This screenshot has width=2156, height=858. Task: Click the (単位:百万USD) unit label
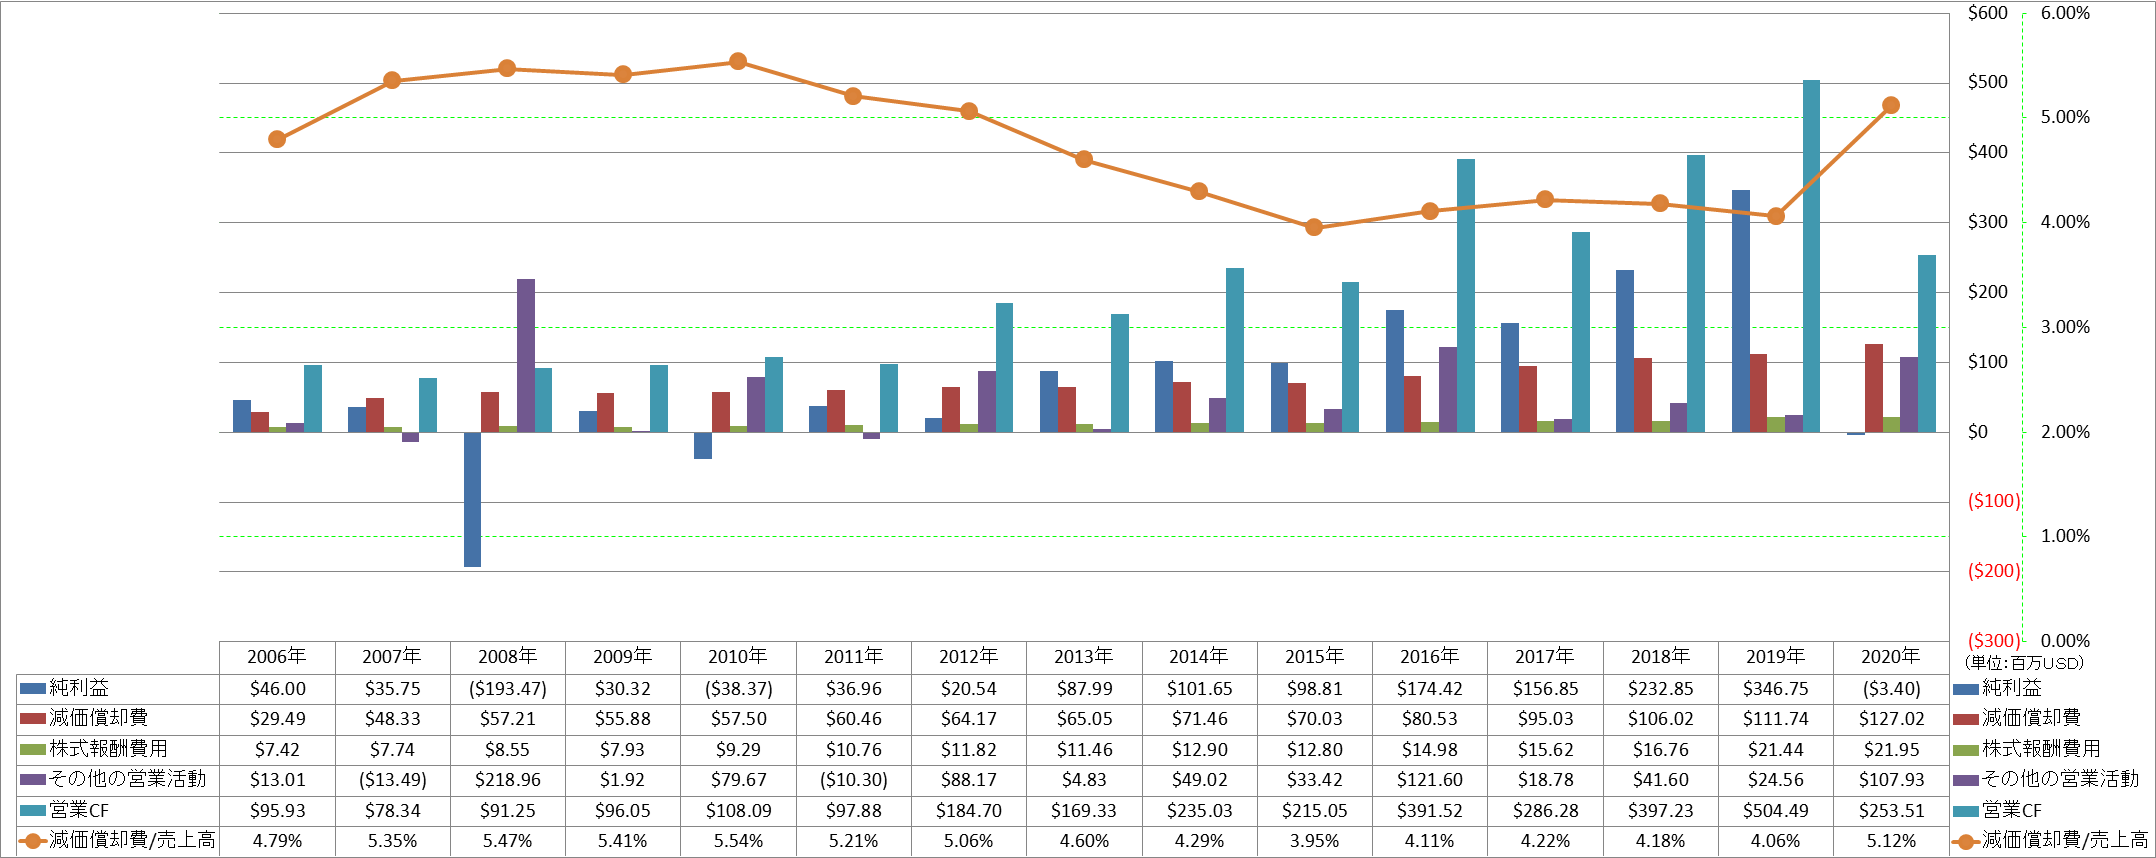2024,663
